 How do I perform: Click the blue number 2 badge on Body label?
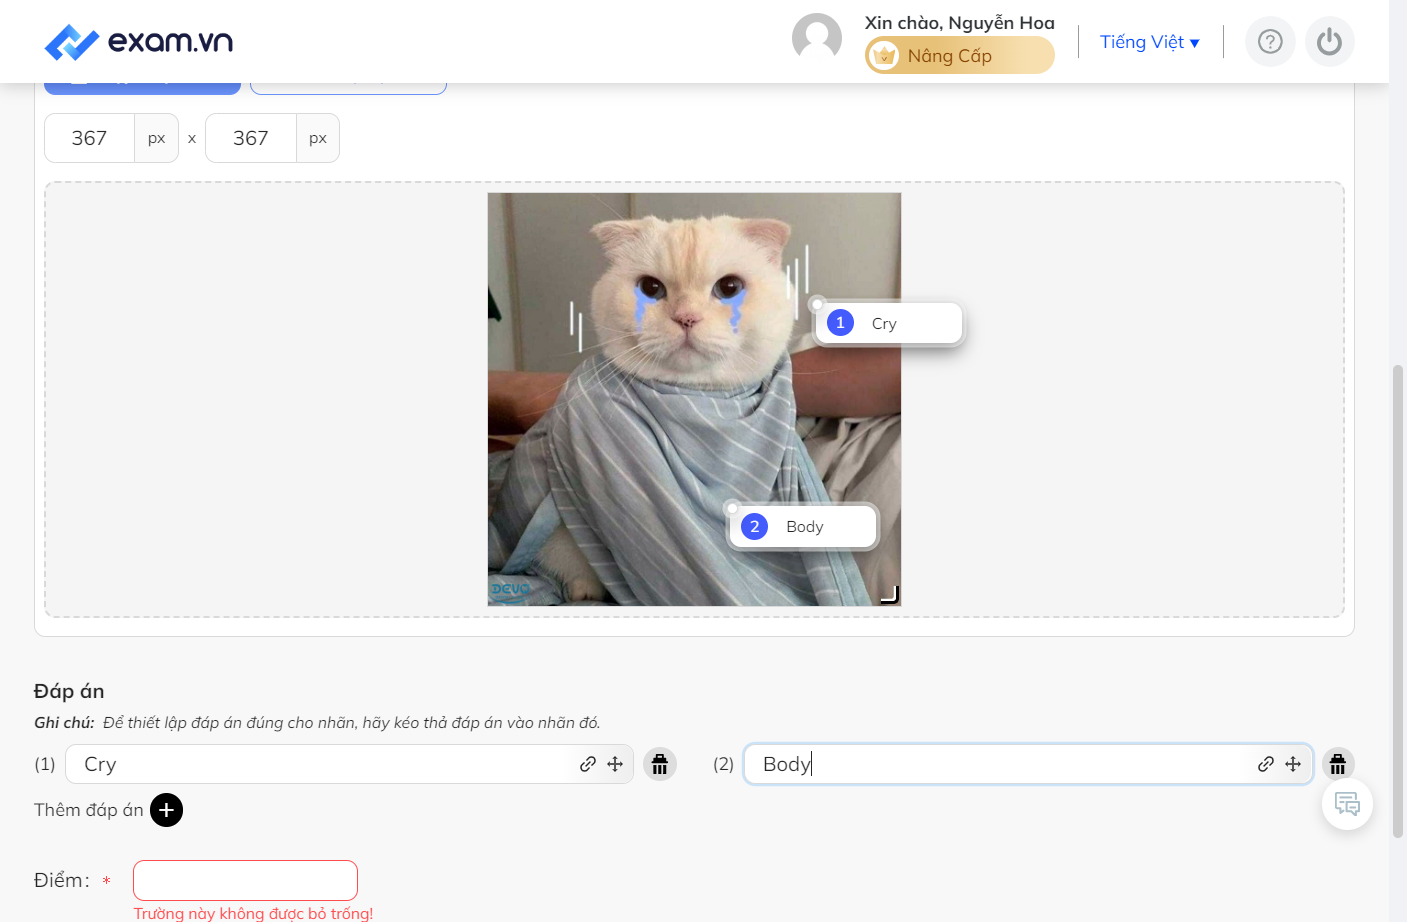click(755, 527)
